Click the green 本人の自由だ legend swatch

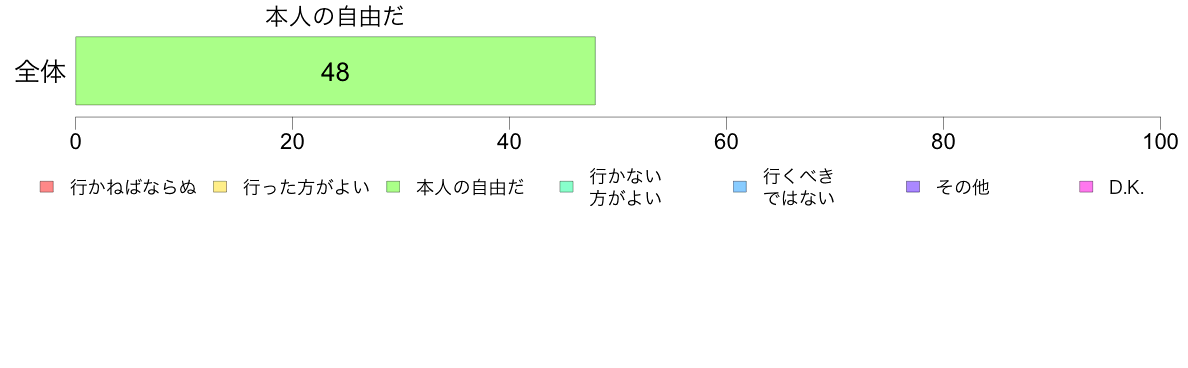point(393,187)
